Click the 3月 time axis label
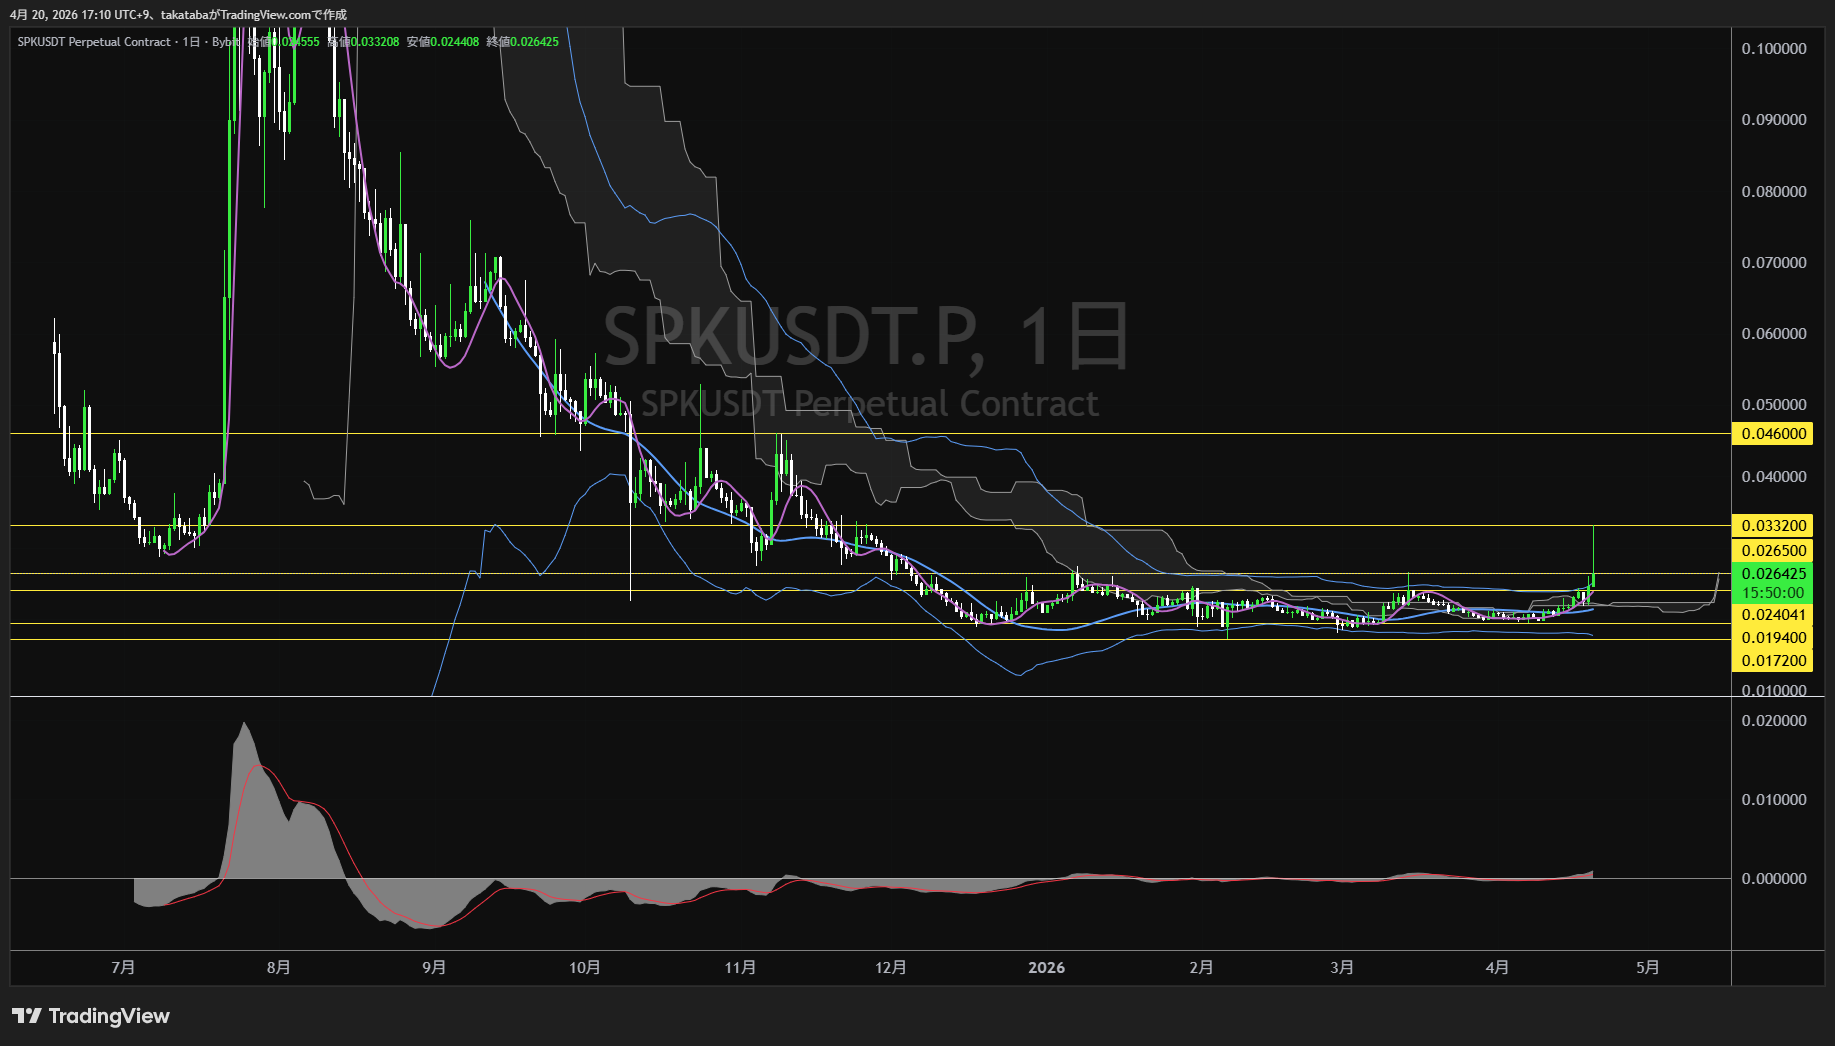 [x=1343, y=968]
